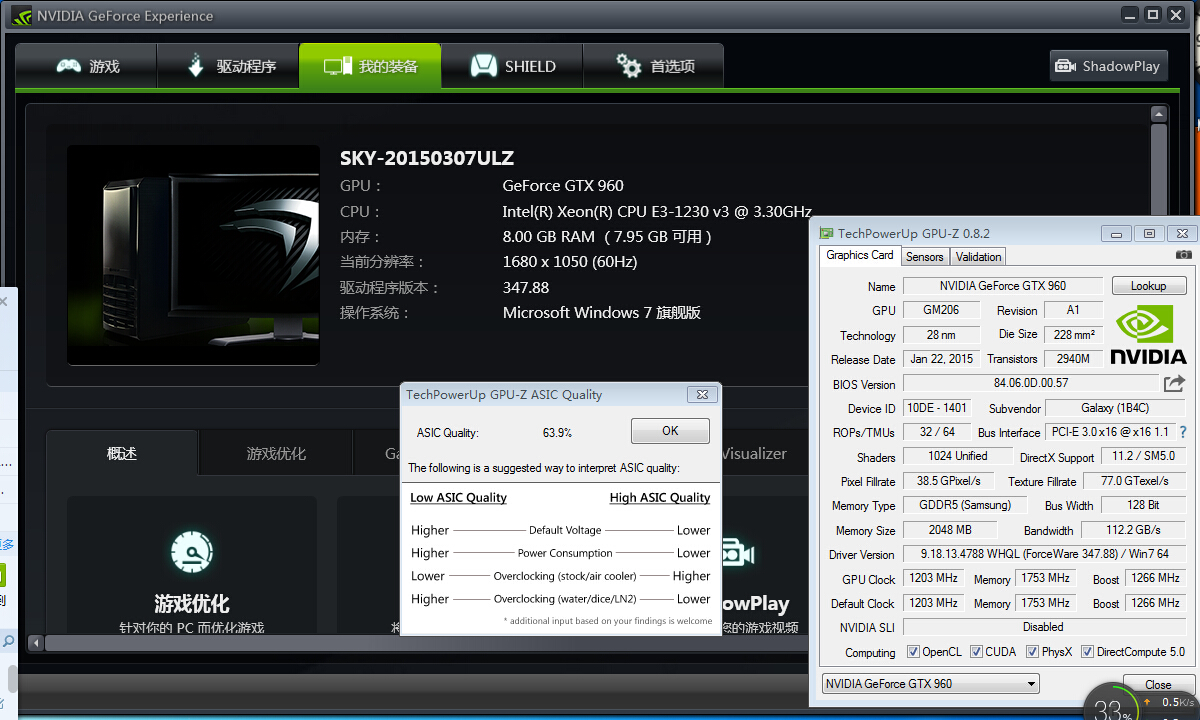Click the Transistors value '2940M'

[x=1073, y=359]
